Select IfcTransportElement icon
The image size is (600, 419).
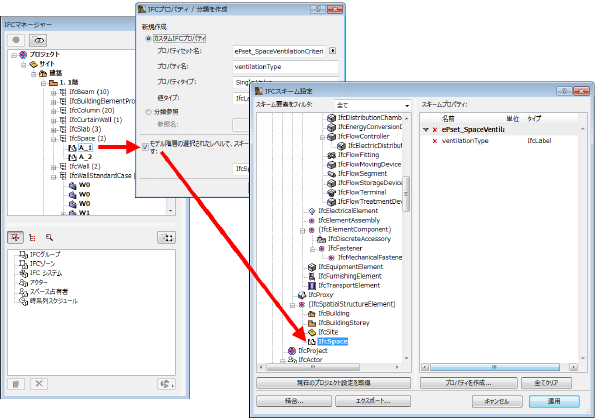(312, 286)
